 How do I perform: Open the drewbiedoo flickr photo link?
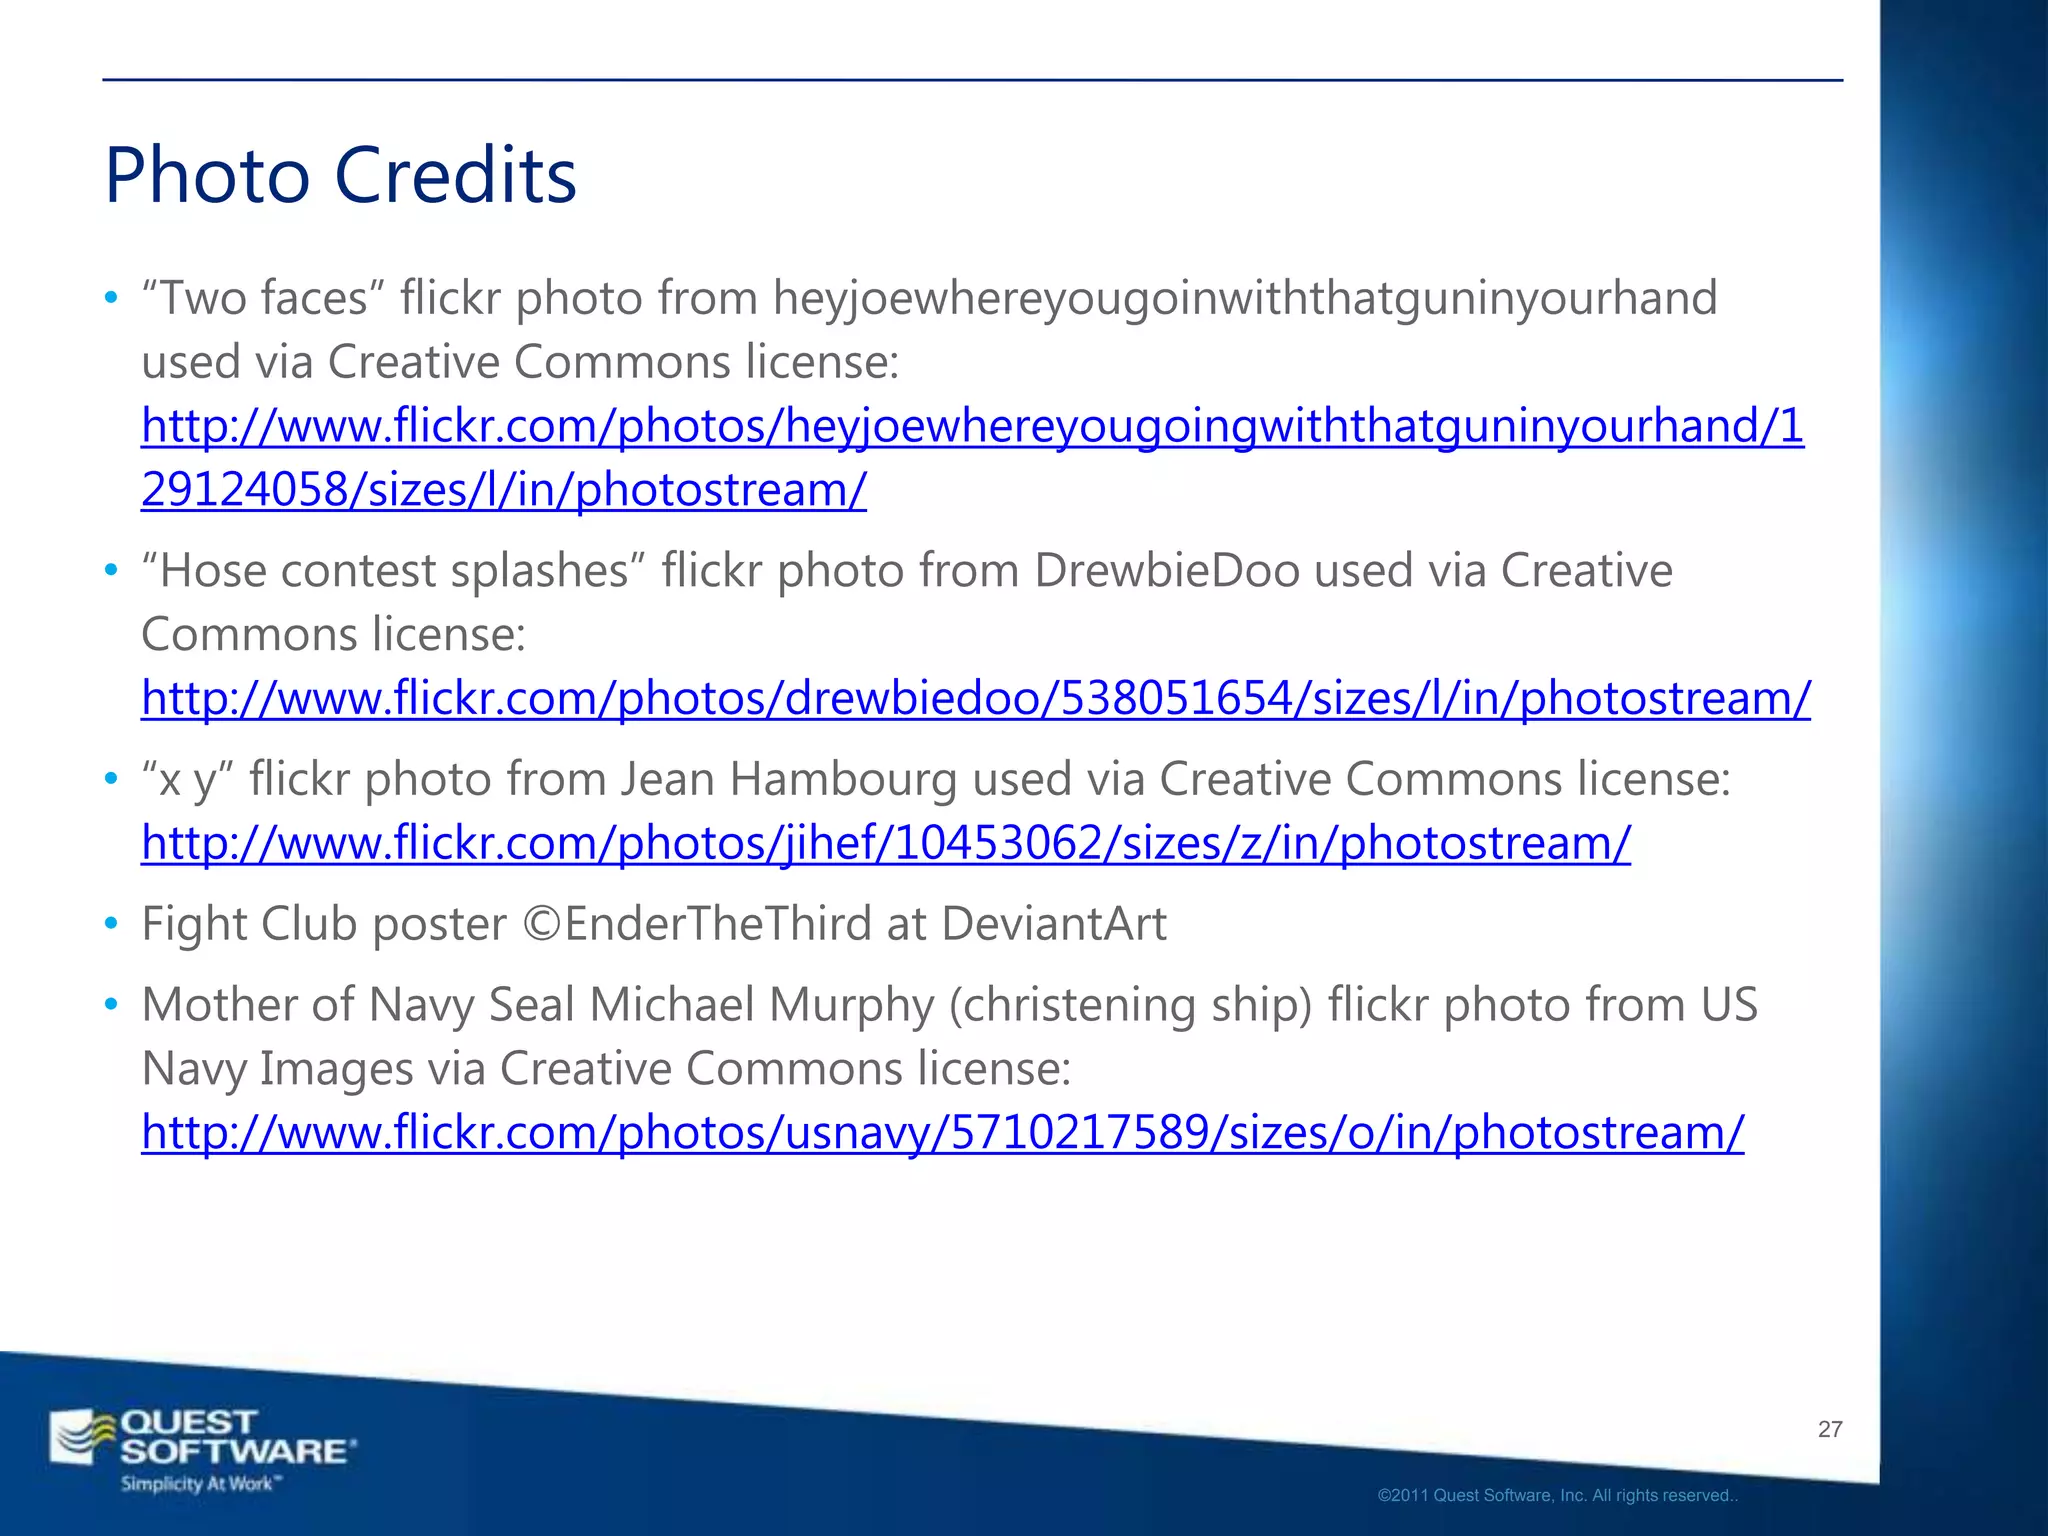(975, 699)
